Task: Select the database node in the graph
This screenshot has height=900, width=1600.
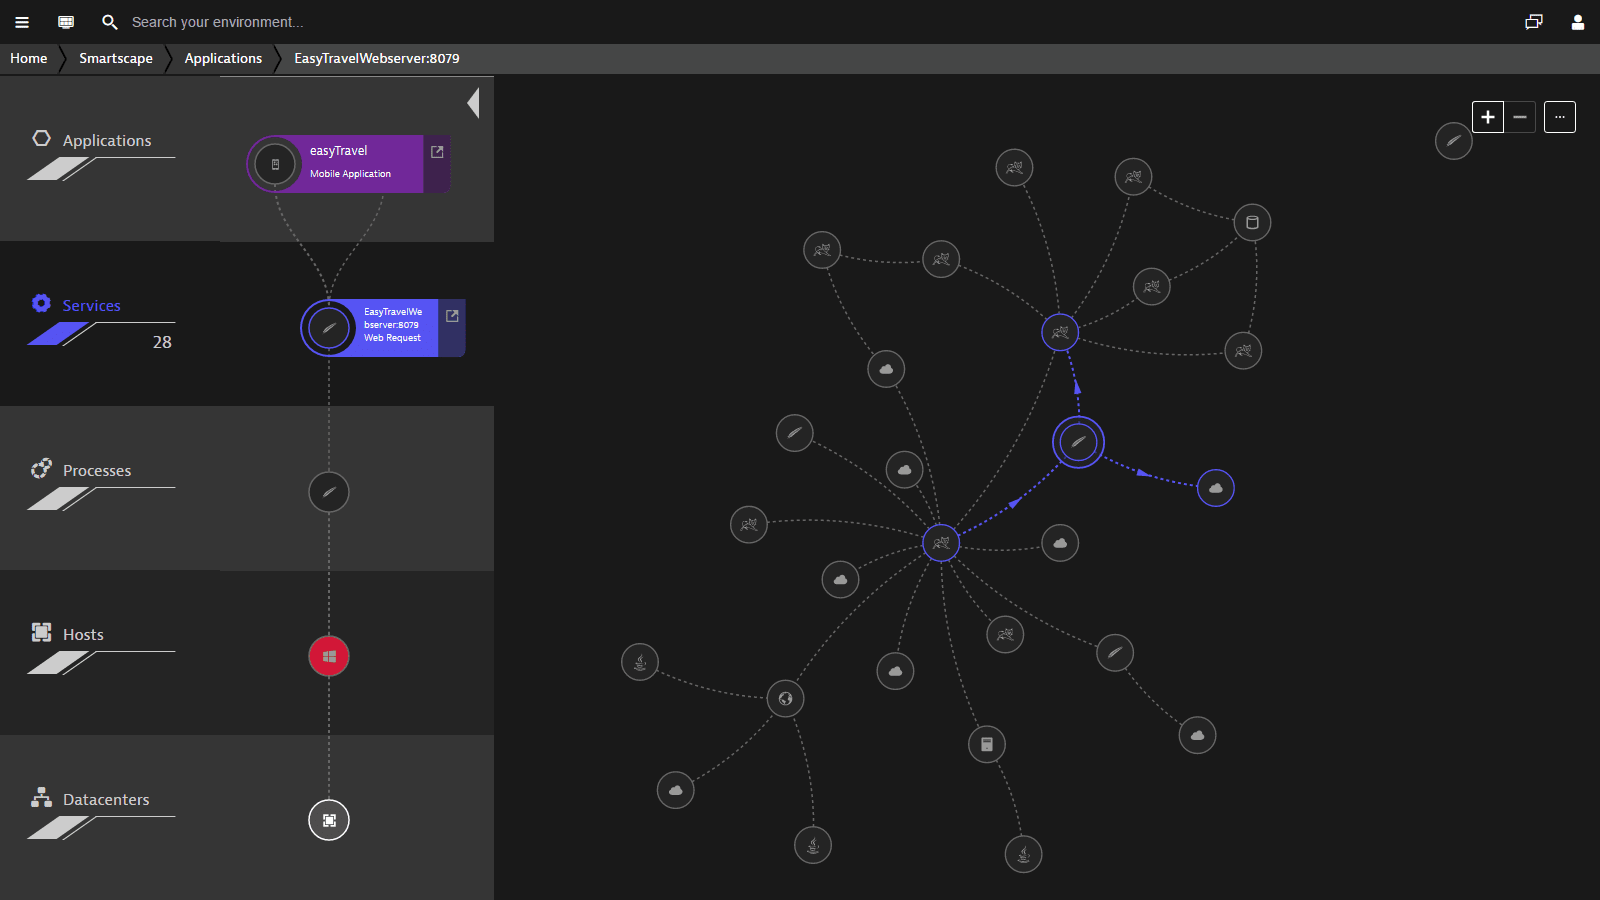Action: click(x=1252, y=222)
